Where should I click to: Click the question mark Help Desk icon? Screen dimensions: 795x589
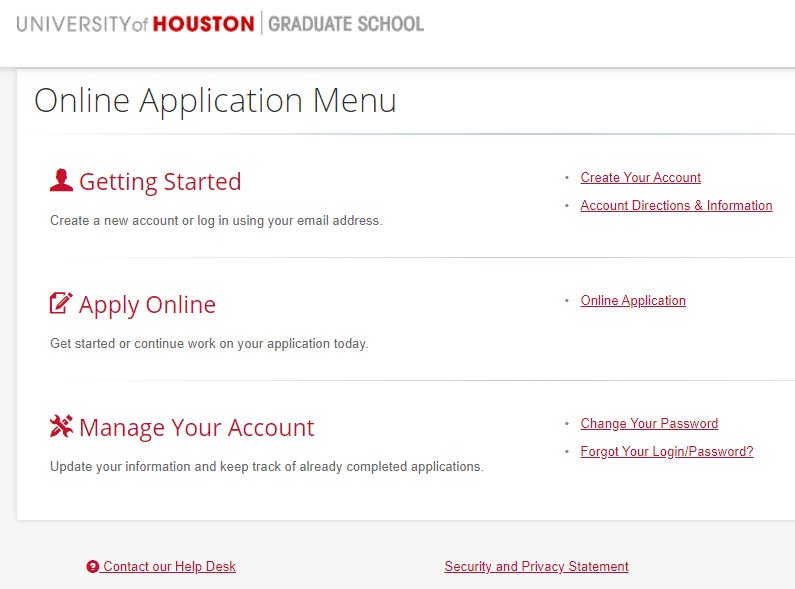click(x=93, y=567)
